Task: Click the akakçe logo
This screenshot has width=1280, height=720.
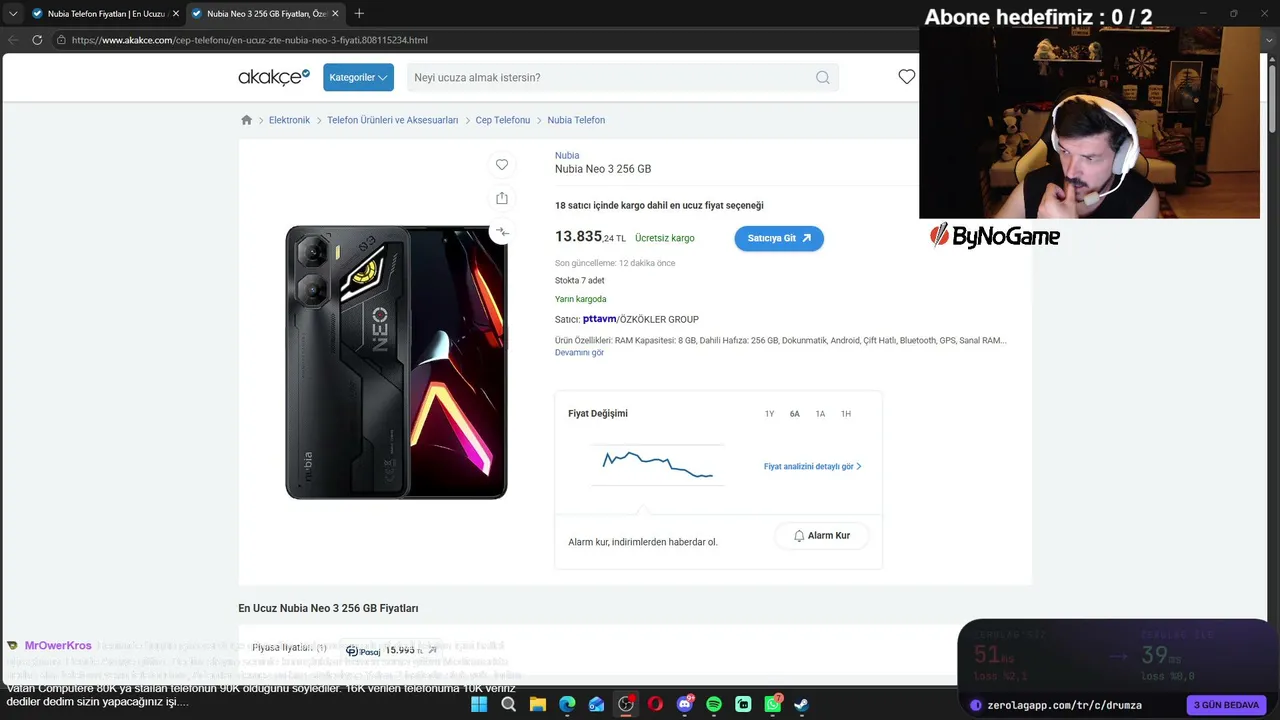Action: coord(274,77)
